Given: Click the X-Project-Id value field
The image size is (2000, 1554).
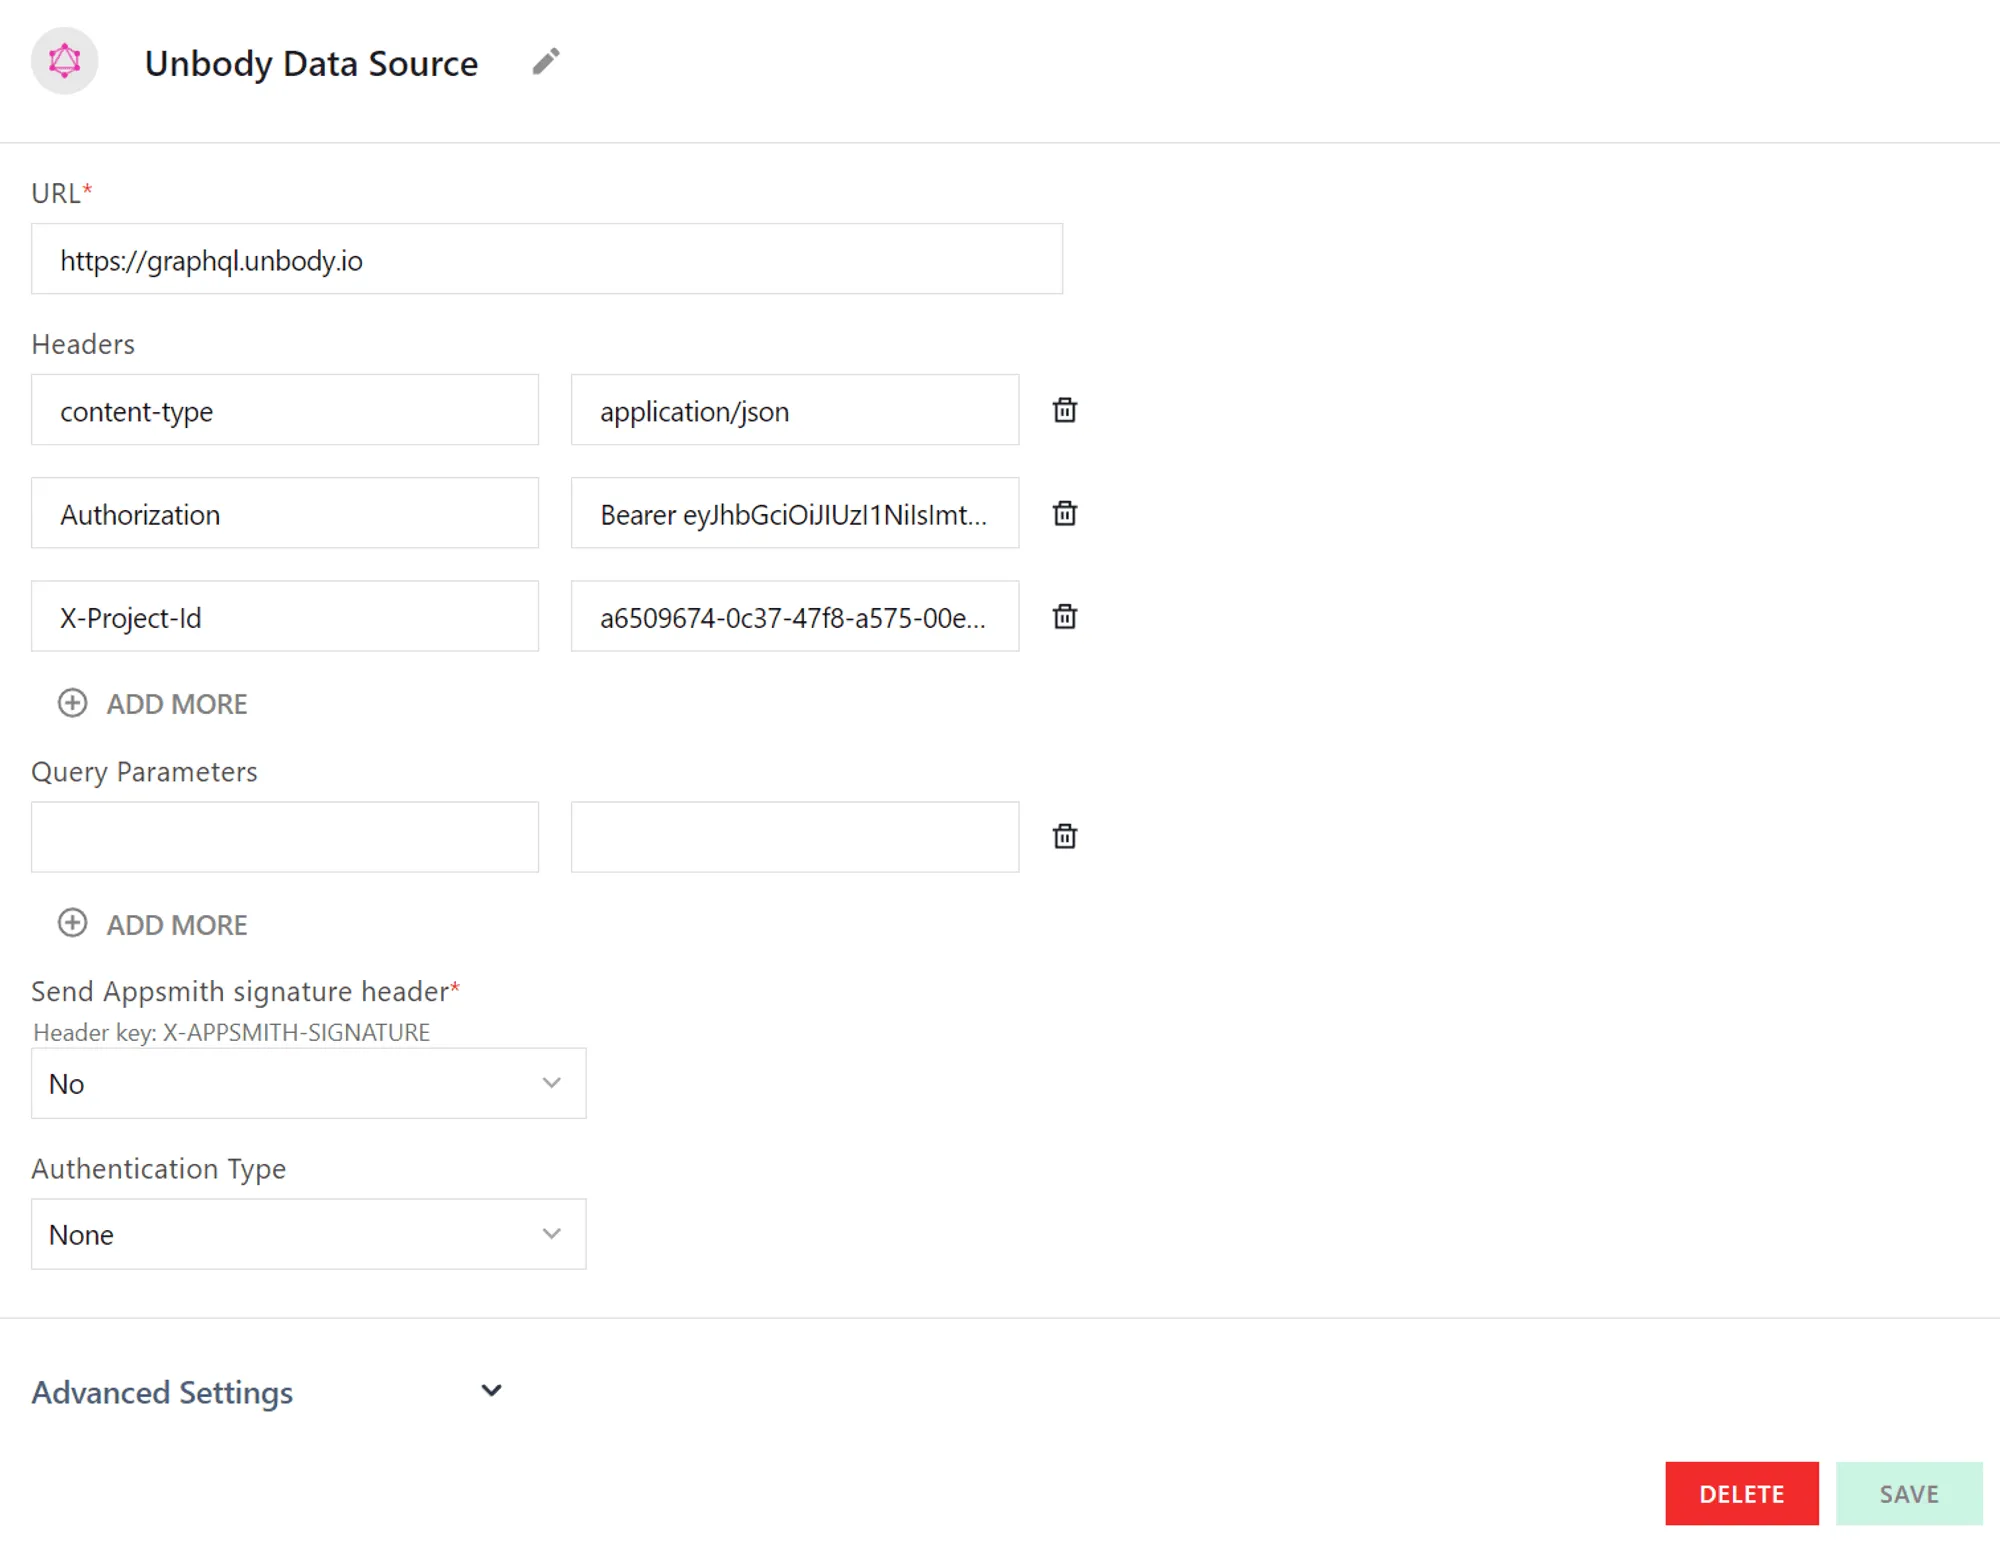Looking at the screenshot, I should pos(794,616).
